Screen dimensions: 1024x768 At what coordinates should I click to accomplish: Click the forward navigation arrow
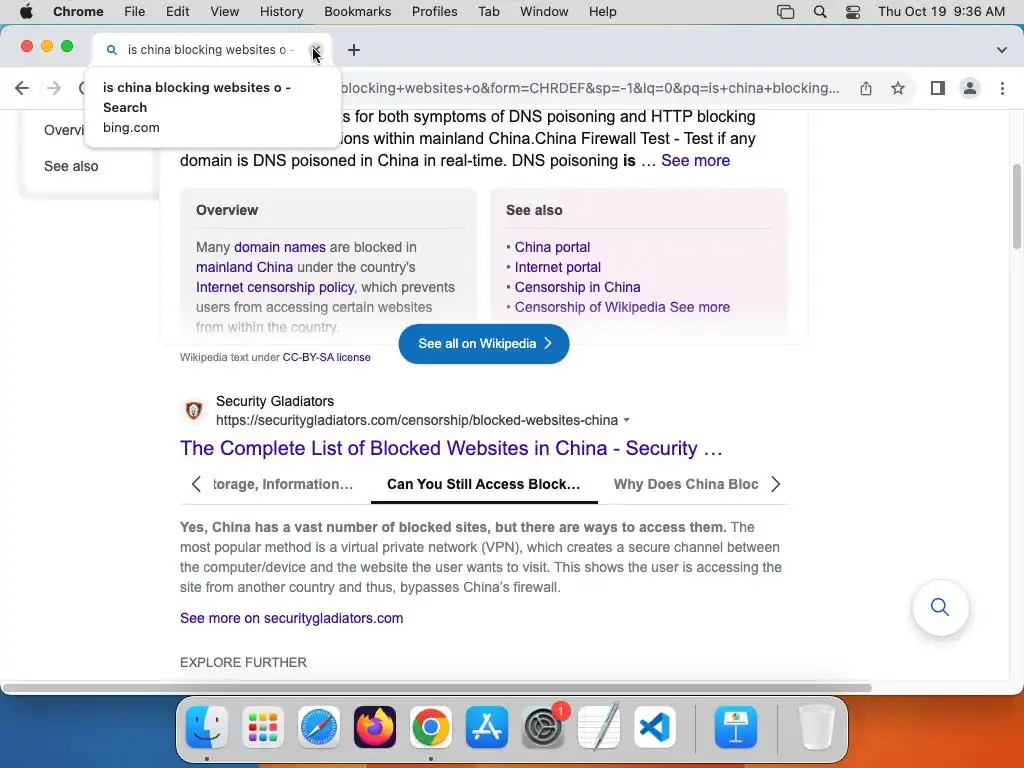[54, 88]
